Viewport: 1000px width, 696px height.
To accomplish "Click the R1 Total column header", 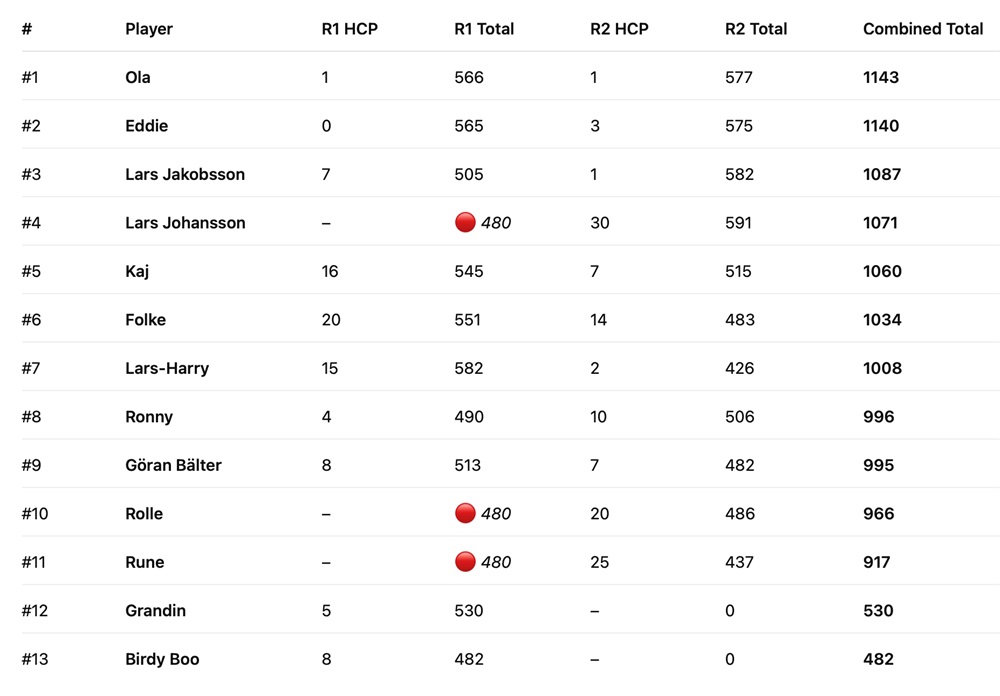I will (x=484, y=29).
